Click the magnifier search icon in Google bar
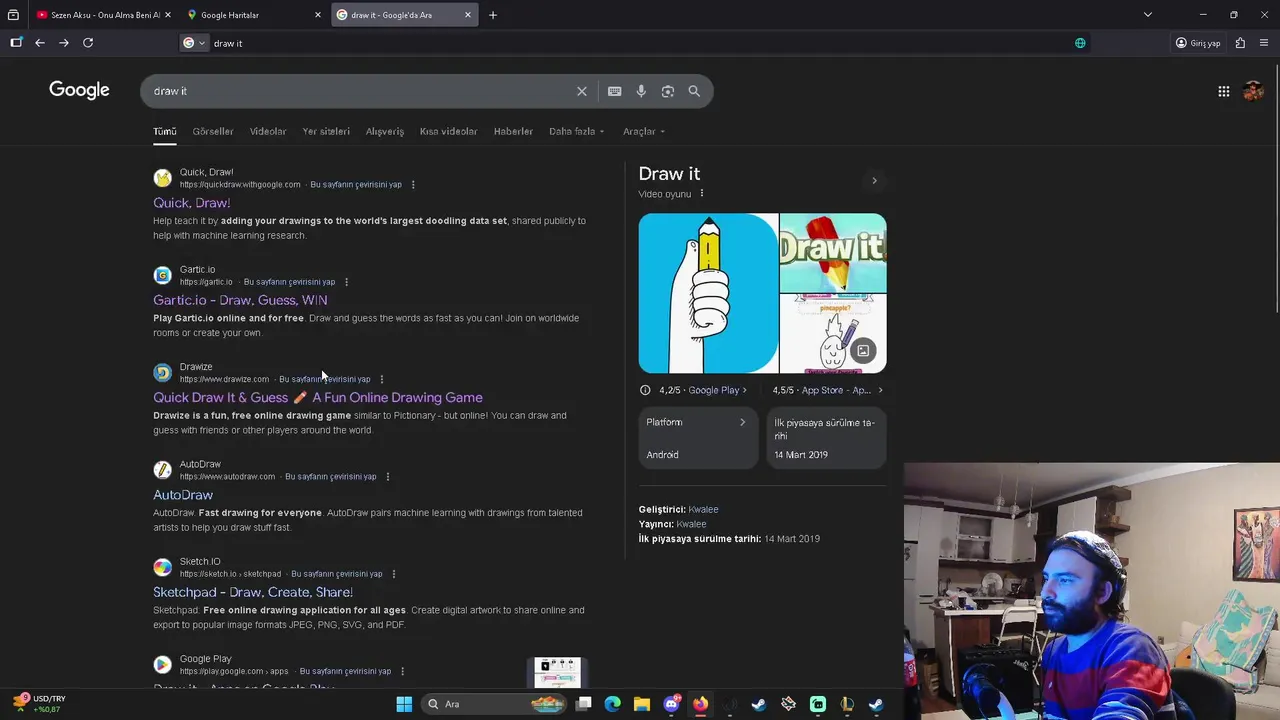Viewport: 1280px width, 720px height. pos(694,91)
